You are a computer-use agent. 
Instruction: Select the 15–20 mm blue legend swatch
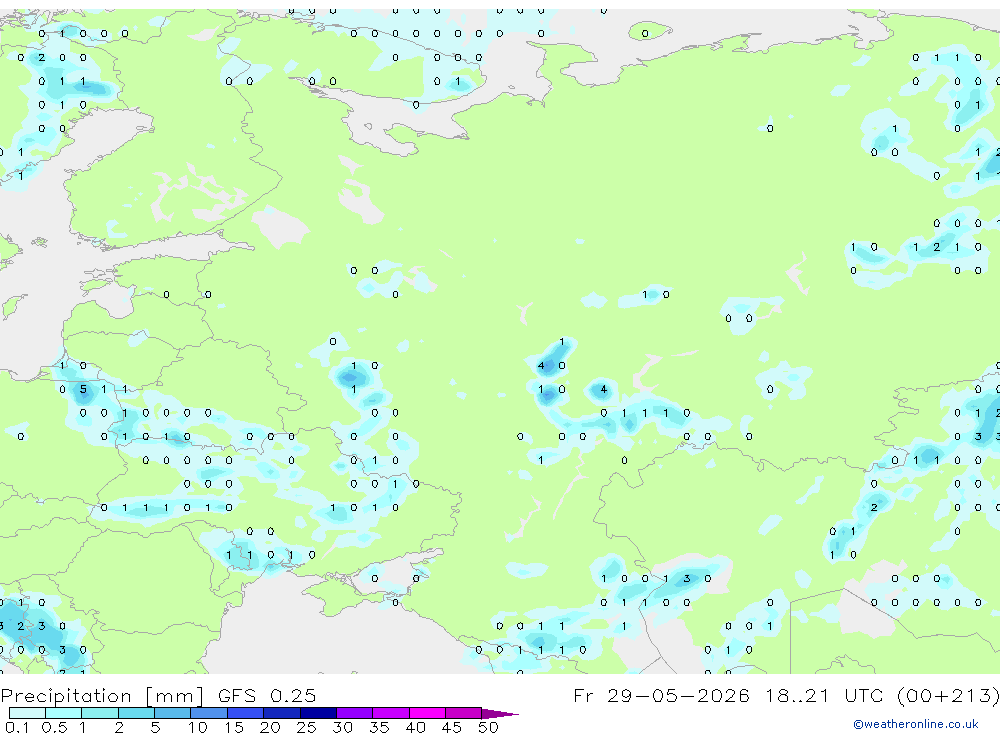[x=246, y=713]
